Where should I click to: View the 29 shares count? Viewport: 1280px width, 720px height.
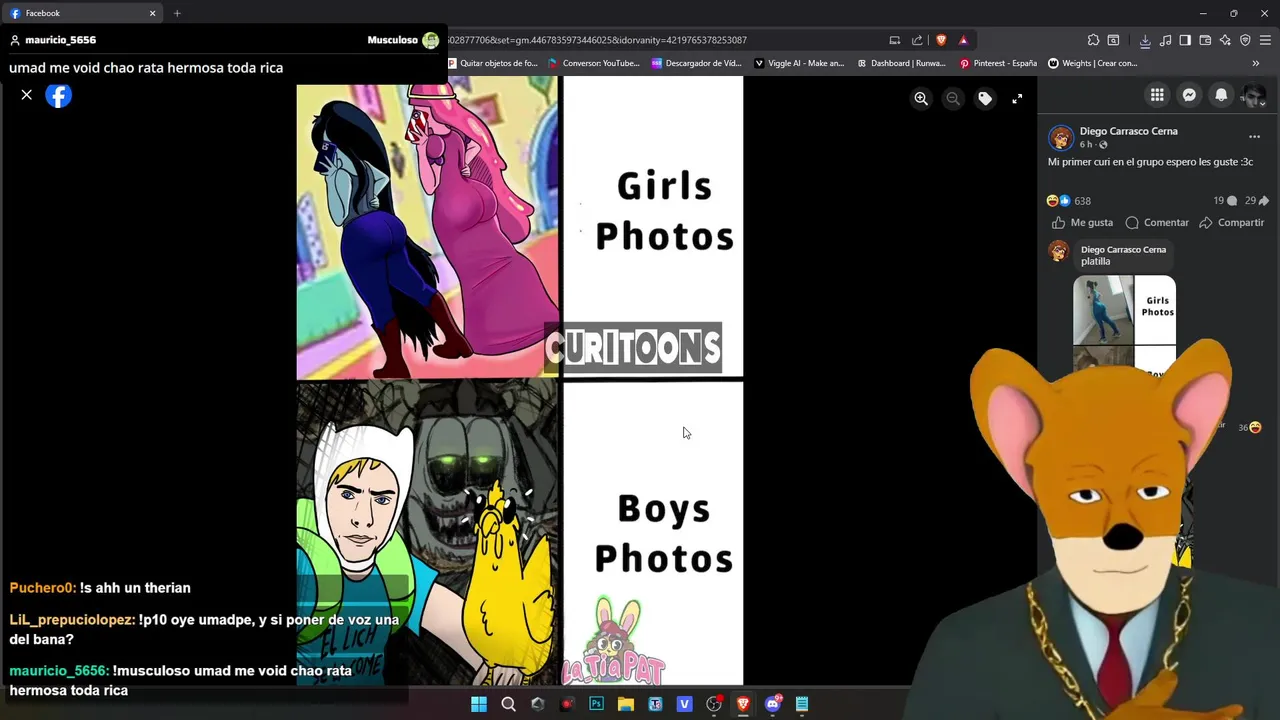(1256, 201)
